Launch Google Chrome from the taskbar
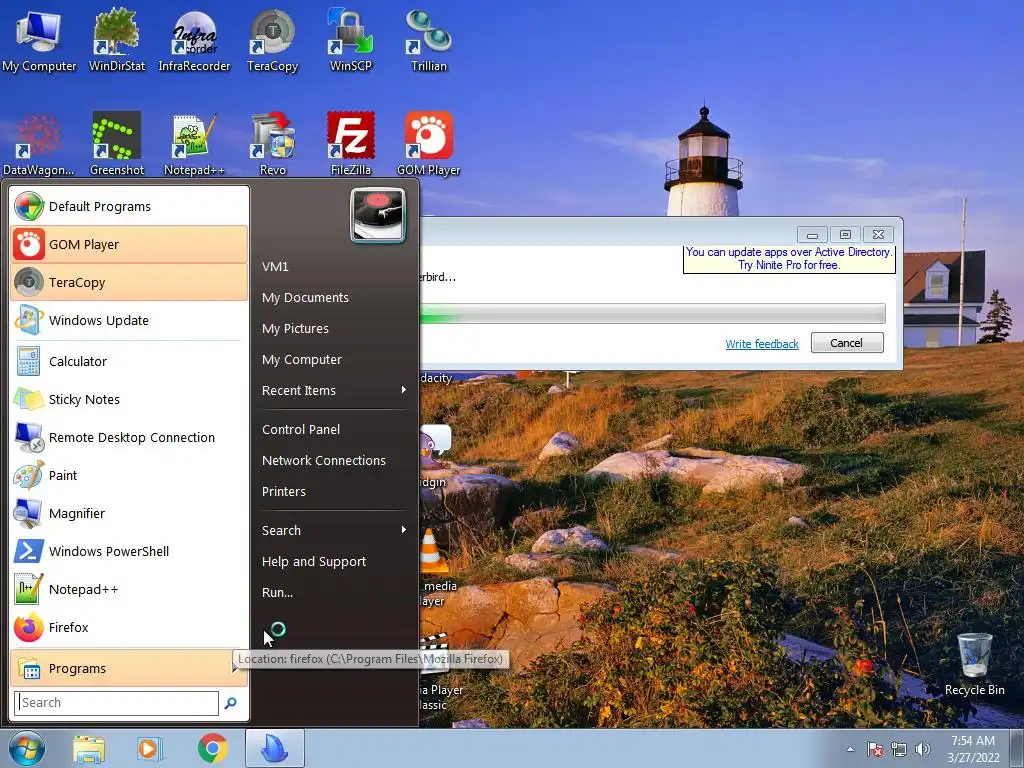The width and height of the screenshot is (1024, 768). click(x=212, y=749)
